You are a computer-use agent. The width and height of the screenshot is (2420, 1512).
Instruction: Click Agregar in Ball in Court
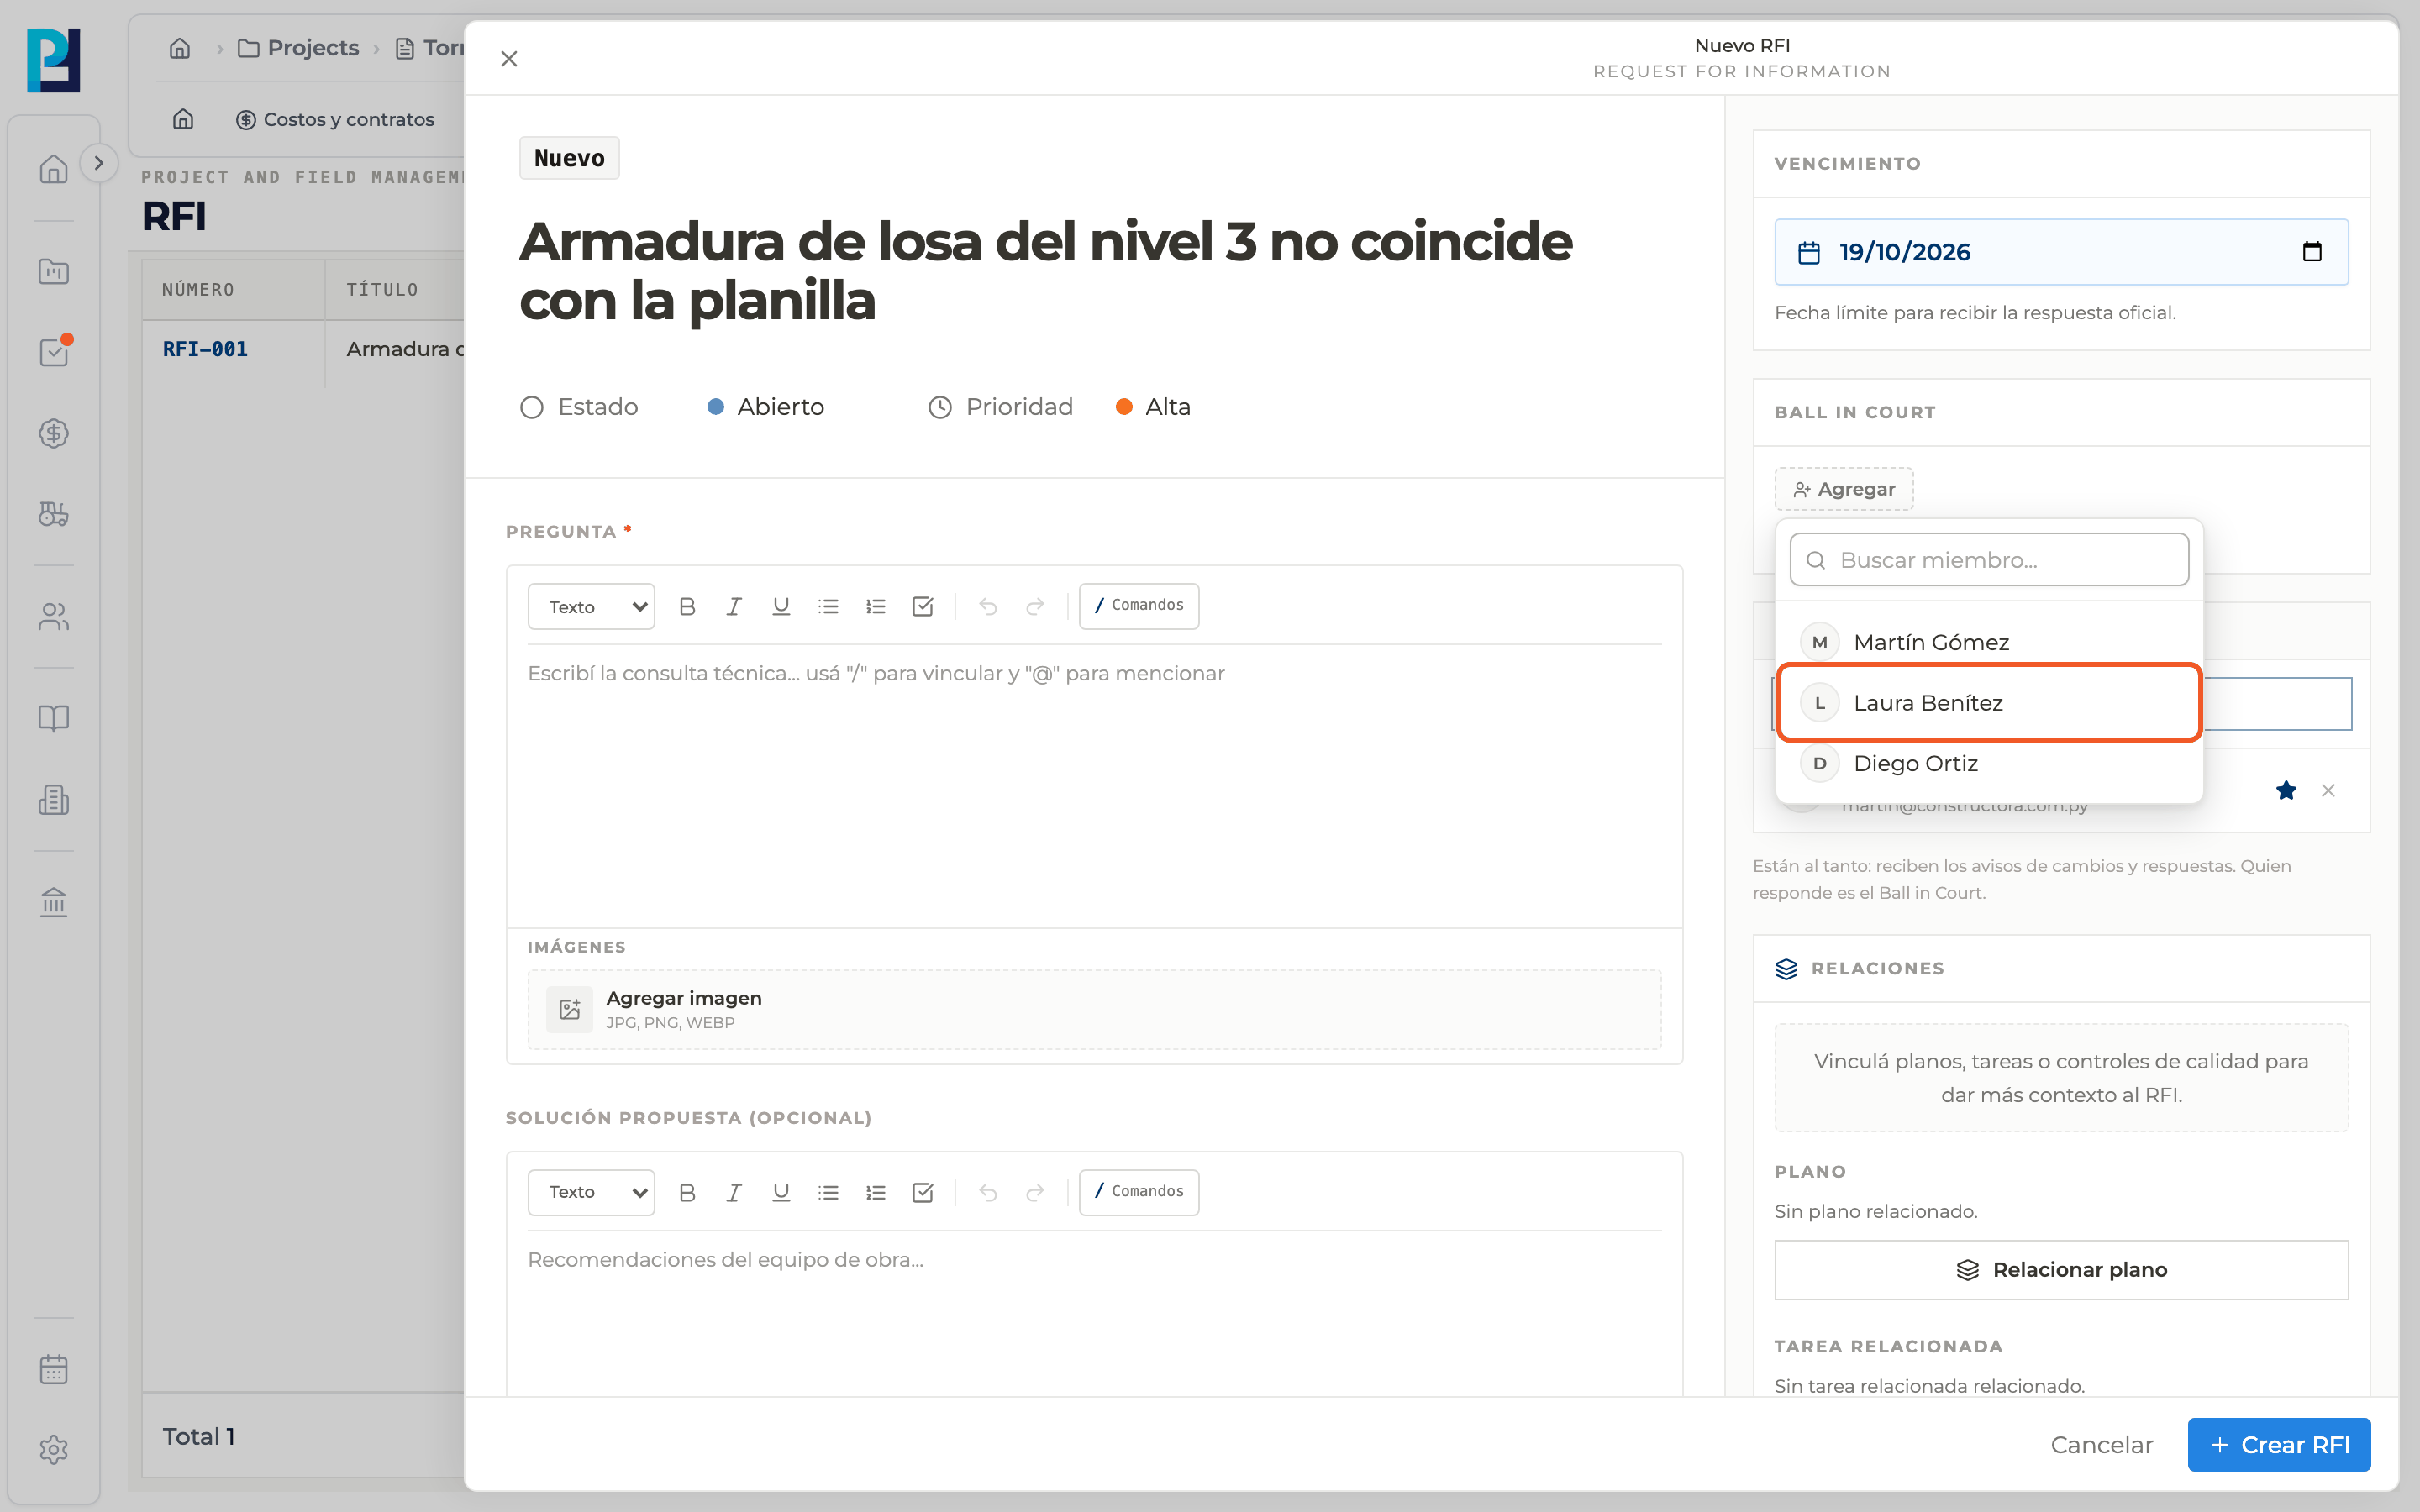(x=1844, y=489)
